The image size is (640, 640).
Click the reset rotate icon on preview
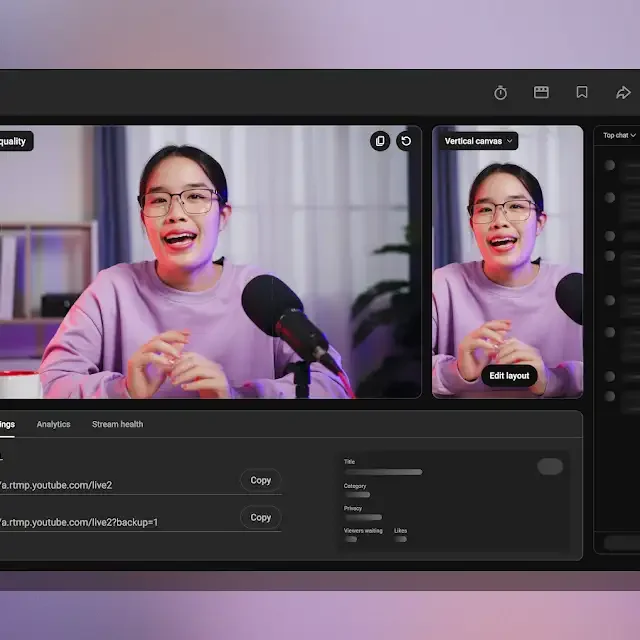coord(406,141)
